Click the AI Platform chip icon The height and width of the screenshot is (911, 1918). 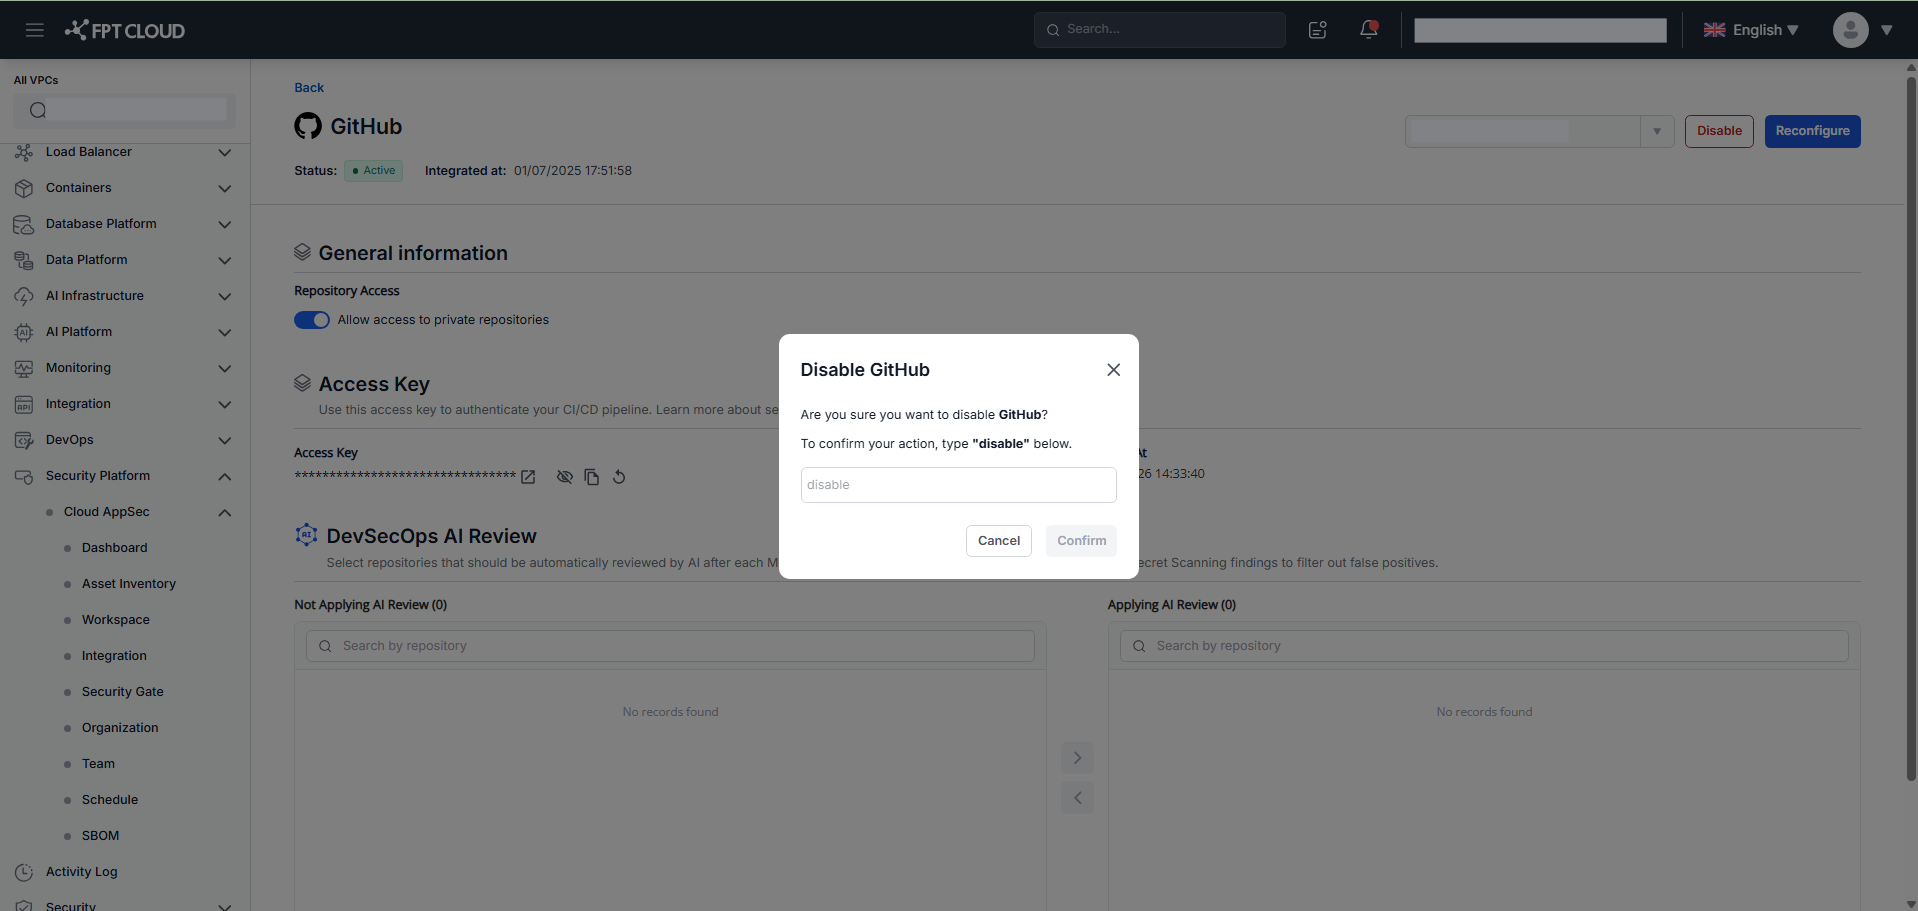24,332
